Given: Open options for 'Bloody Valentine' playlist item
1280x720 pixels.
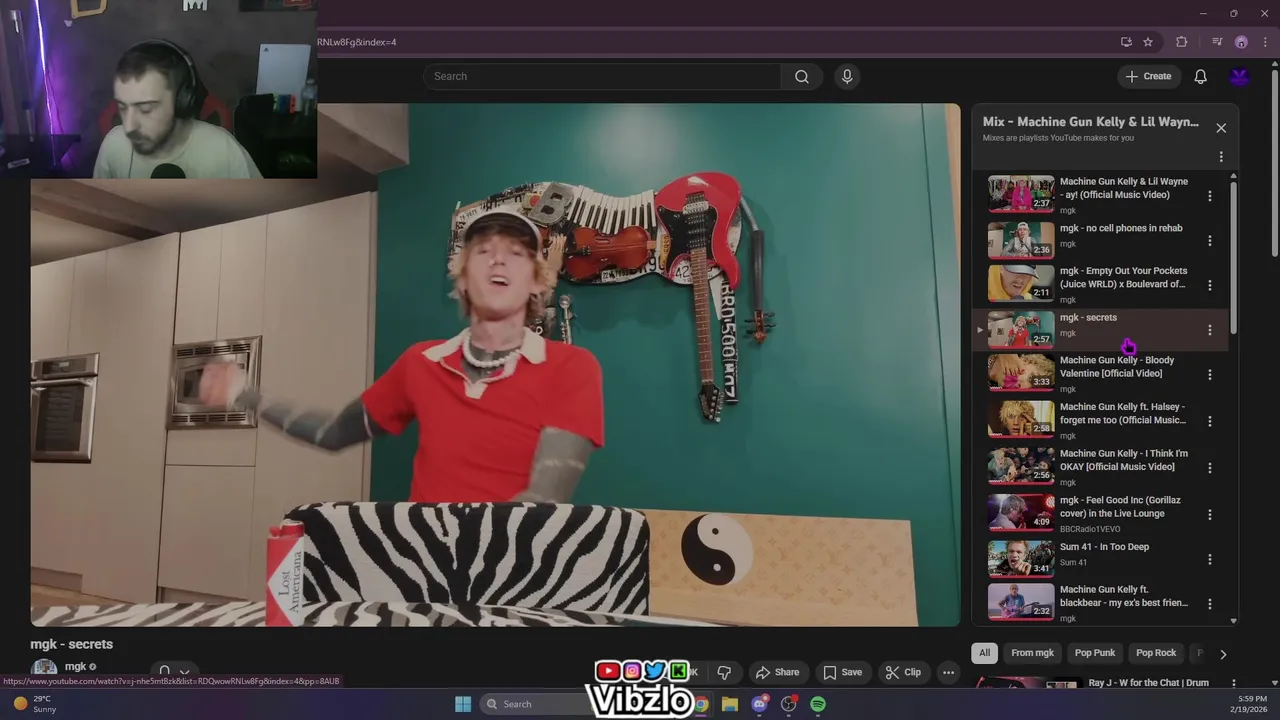Looking at the screenshot, I should (x=1210, y=375).
